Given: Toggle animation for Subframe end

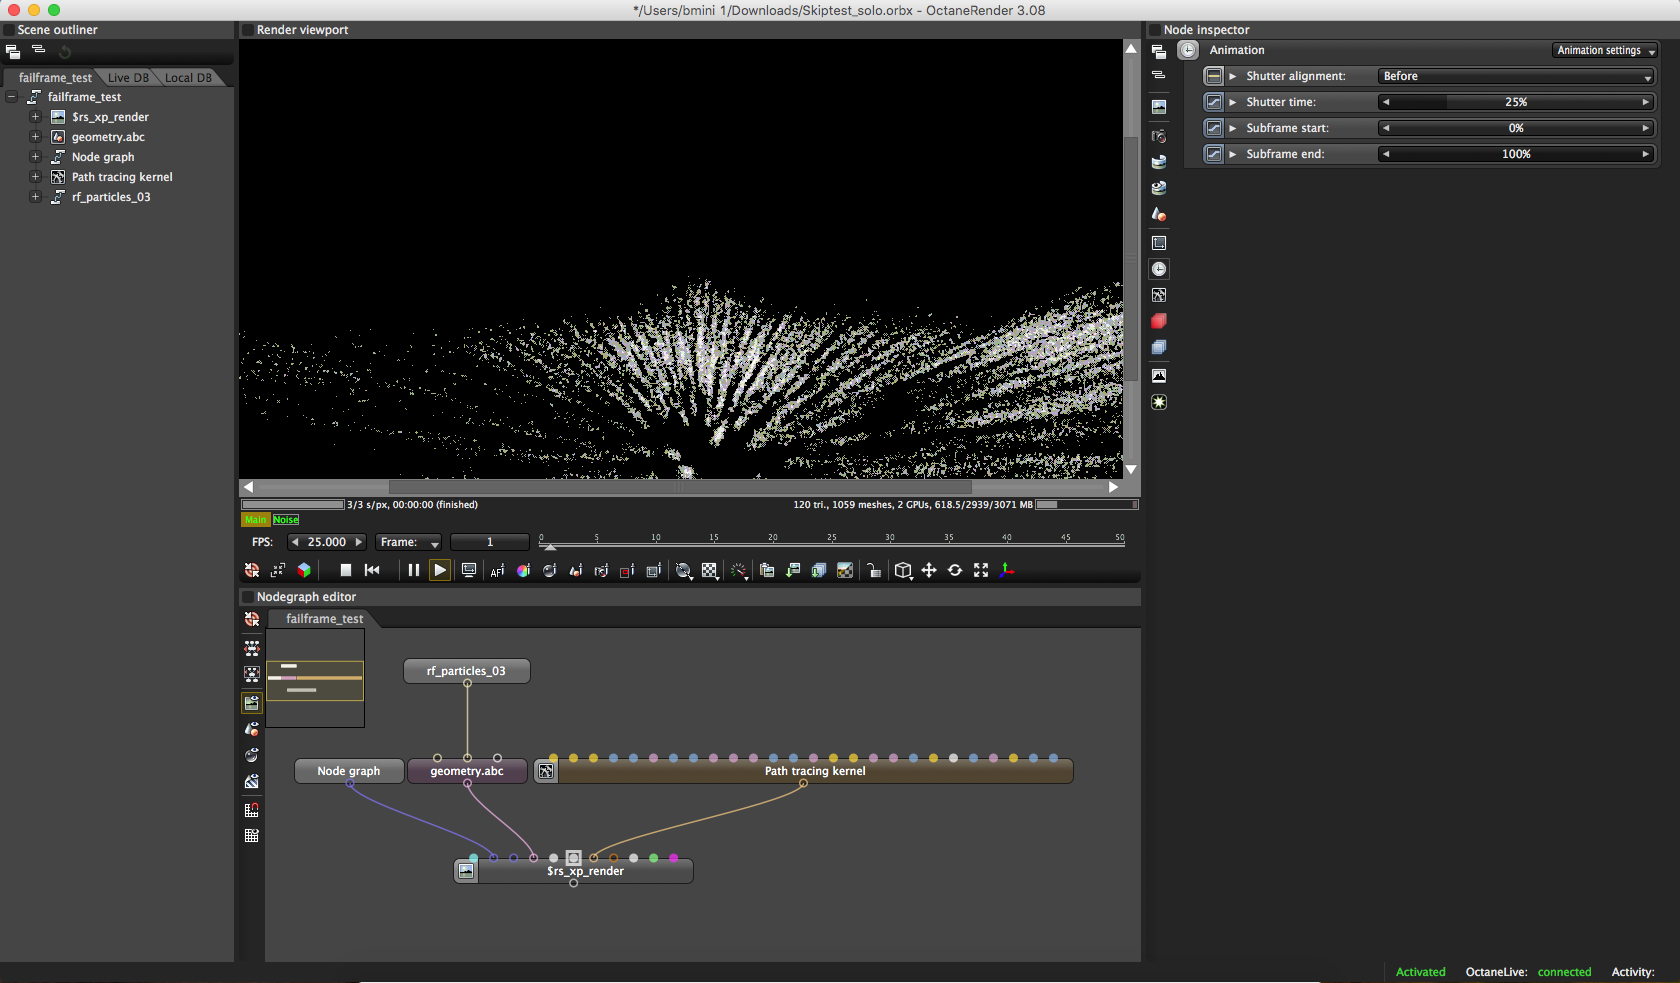Looking at the screenshot, I should (1213, 154).
